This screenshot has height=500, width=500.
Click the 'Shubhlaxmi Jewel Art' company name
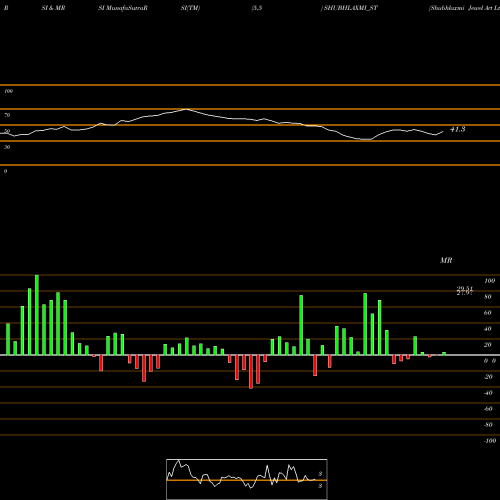(461, 8)
